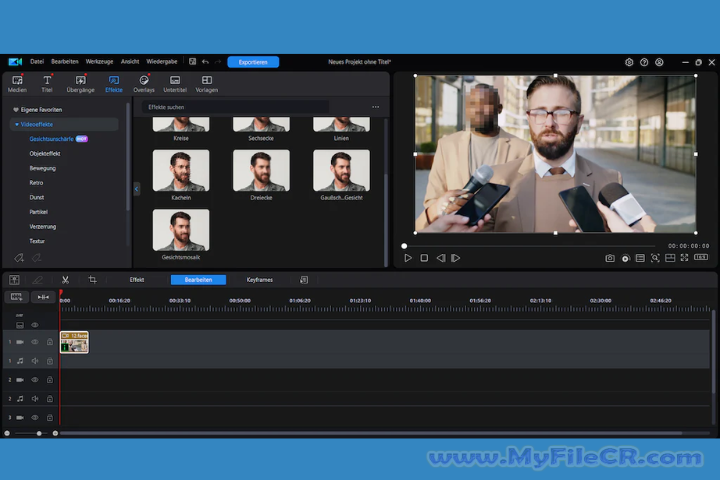Select Eigene Favoriten category
This screenshot has width=720, height=480.
41,110
